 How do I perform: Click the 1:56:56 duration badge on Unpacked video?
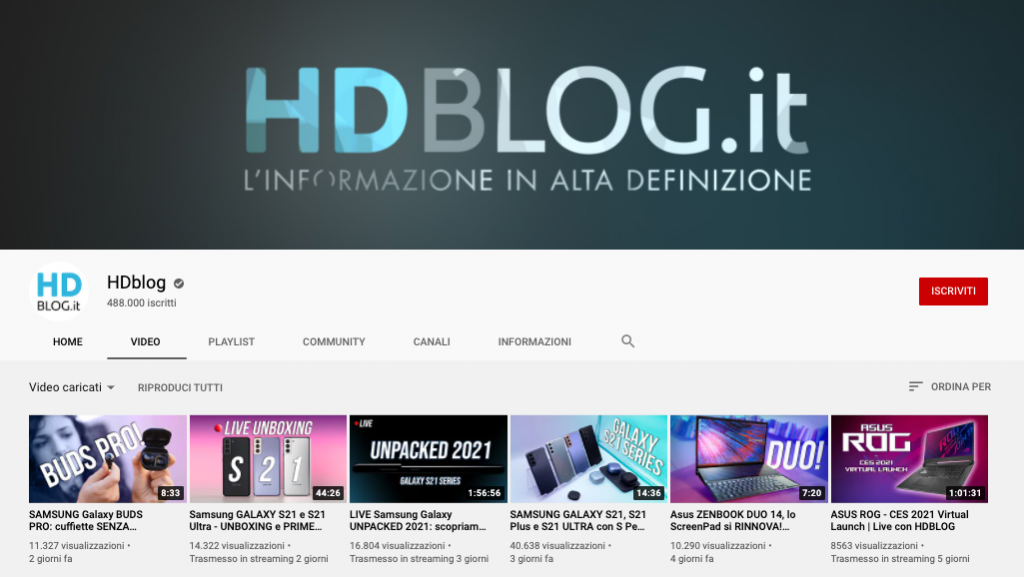482,493
